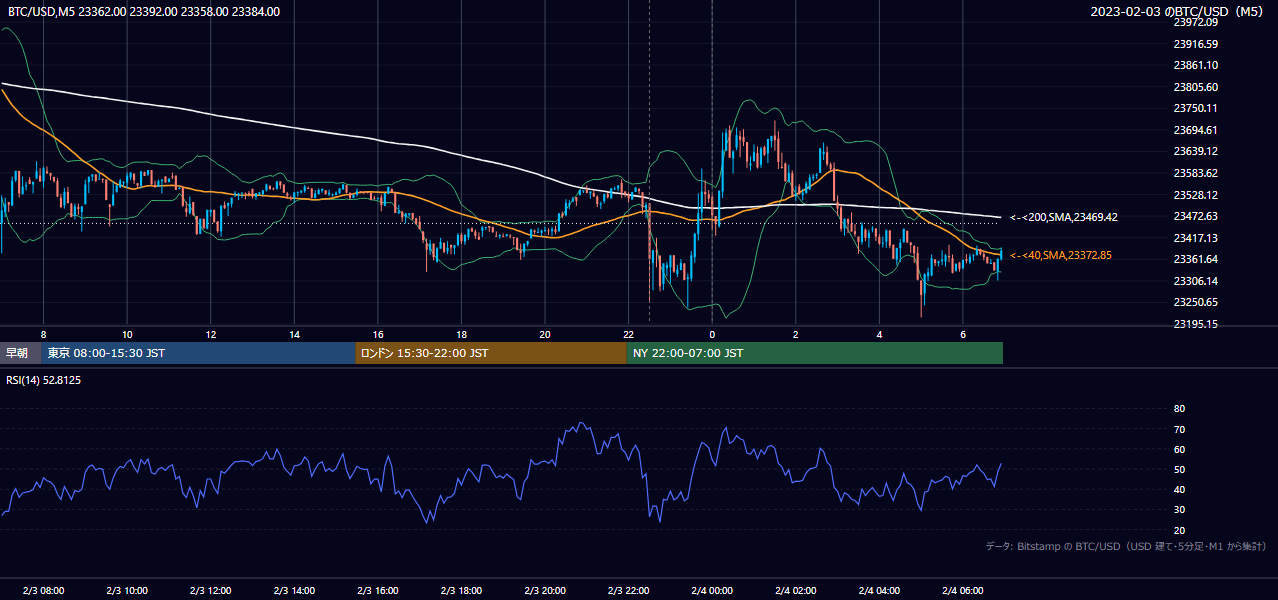
Task: Click hour label 4 below the price chart
Action: click(x=879, y=334)
